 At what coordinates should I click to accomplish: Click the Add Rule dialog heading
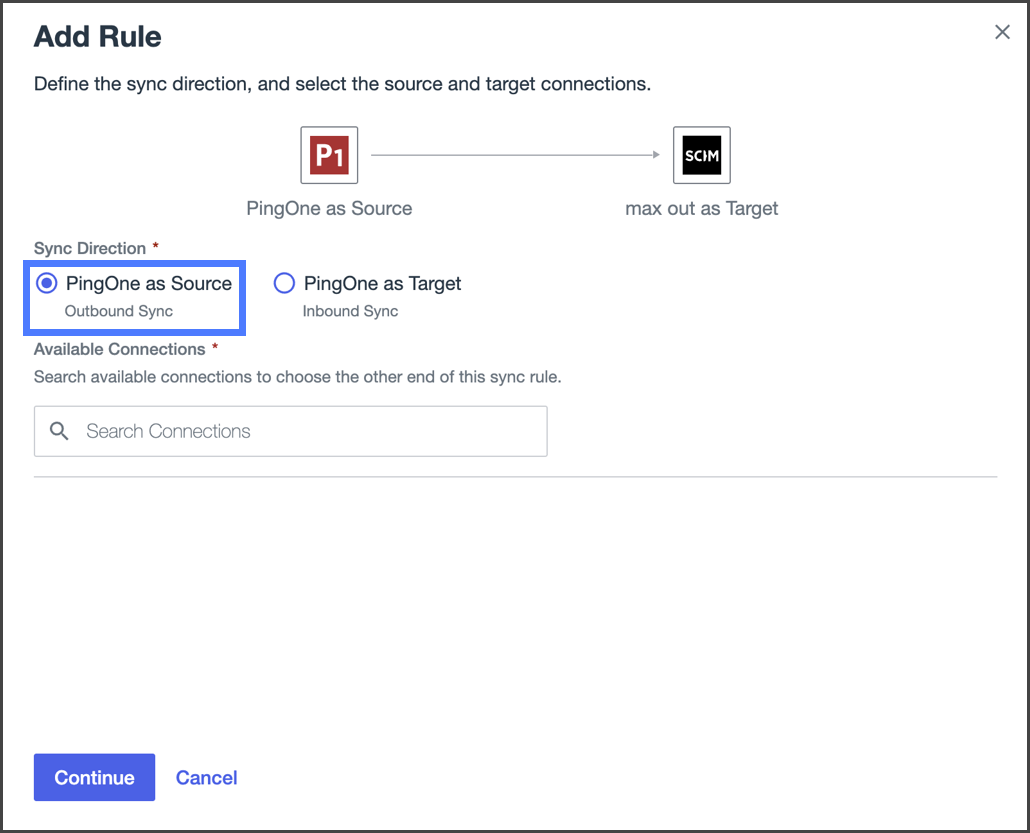tap(98, 37)
